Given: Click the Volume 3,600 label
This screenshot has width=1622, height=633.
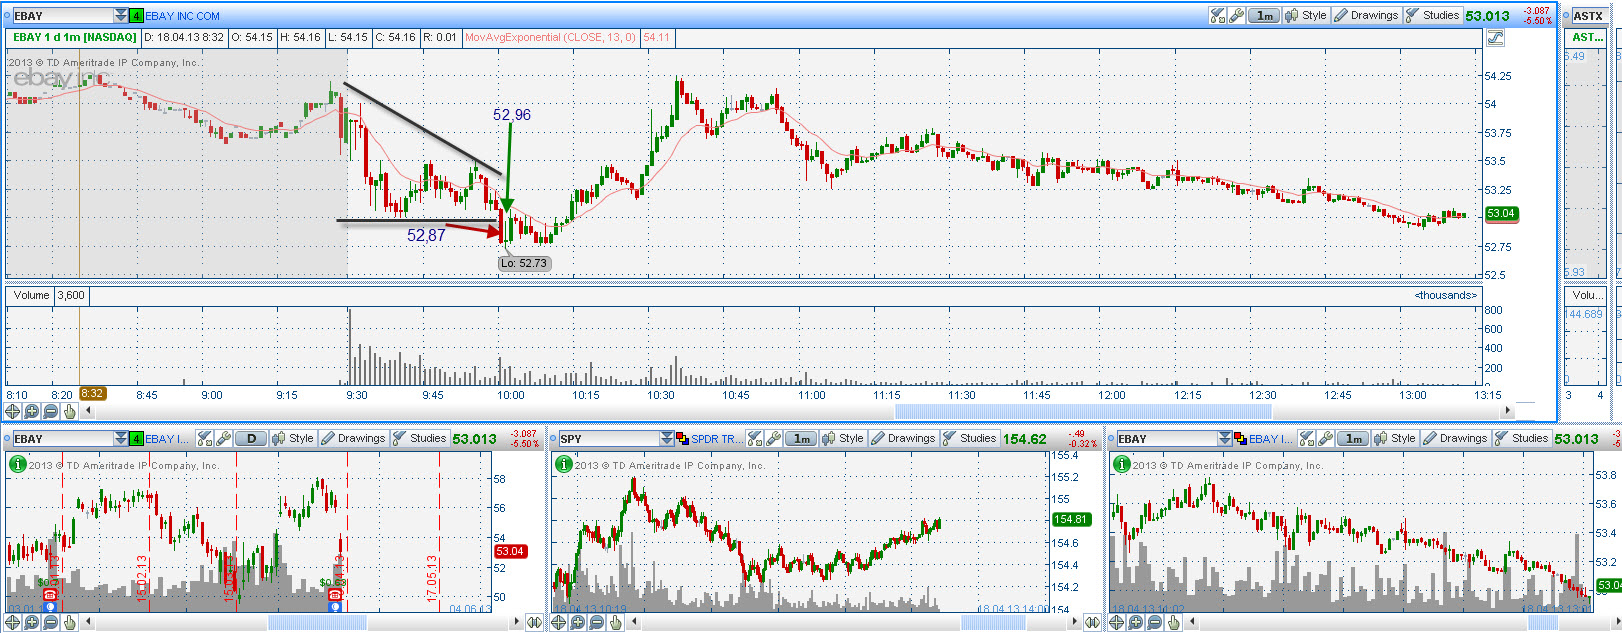Looking at the screenshot, I should pos(48,295).
